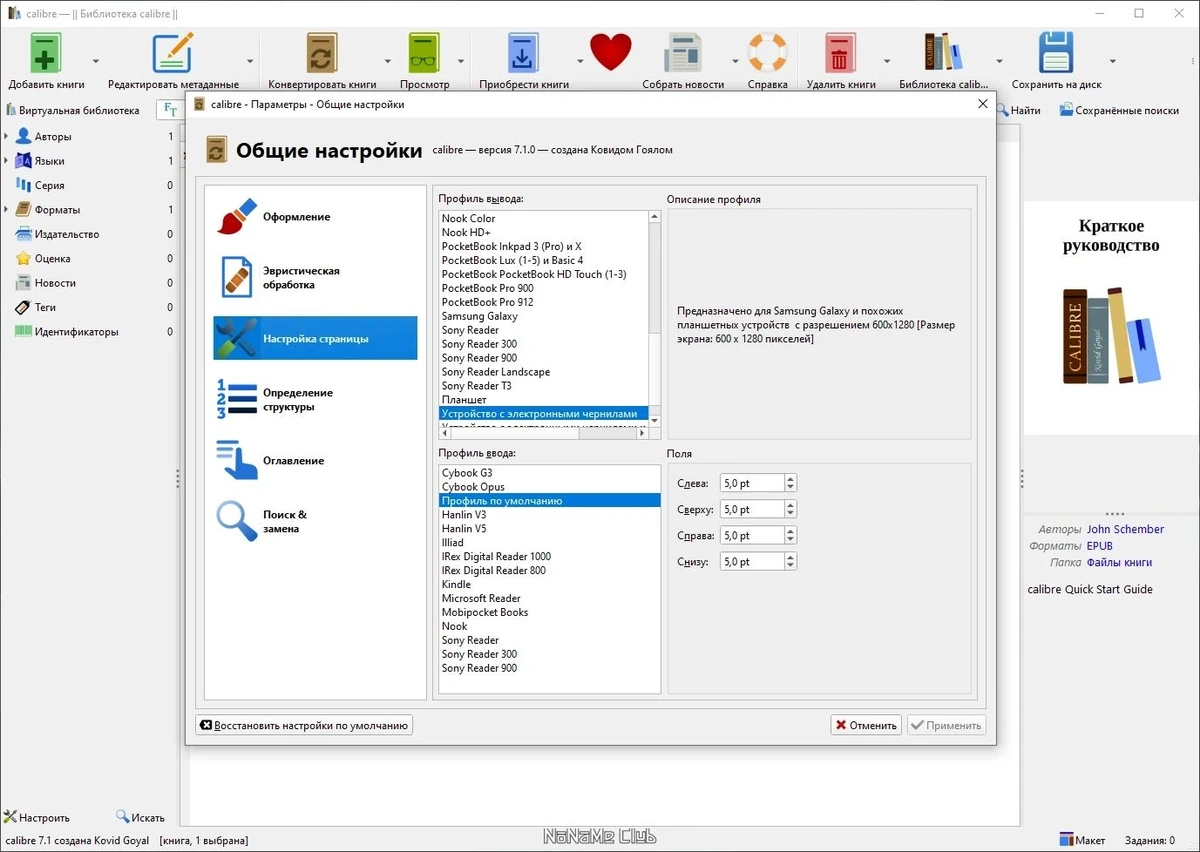Screen dimensions: 1200x852
Task: Click the Применить button
Action: click(946, 725)
